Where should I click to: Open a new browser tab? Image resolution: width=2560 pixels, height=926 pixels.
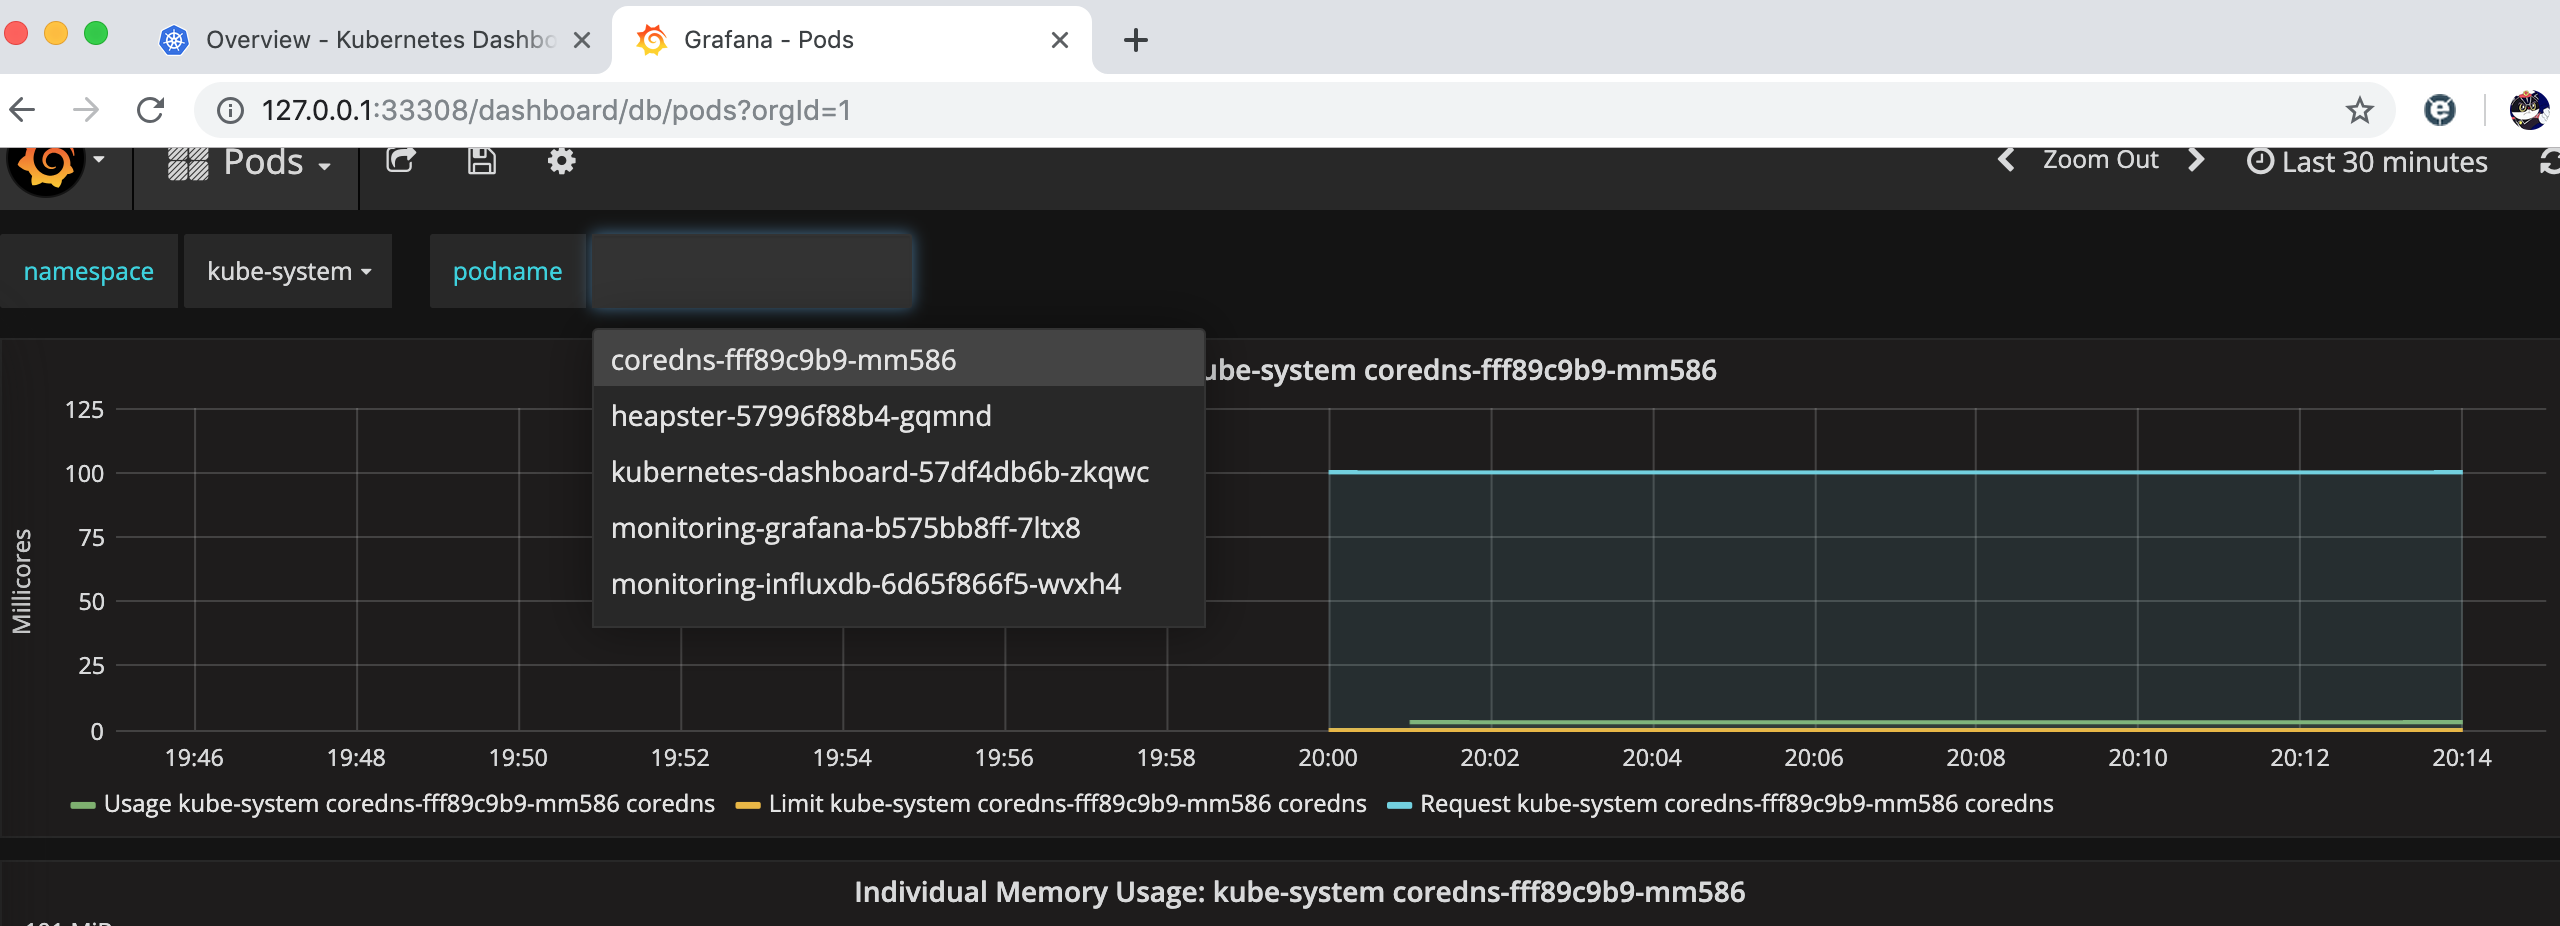[1136, 40]
